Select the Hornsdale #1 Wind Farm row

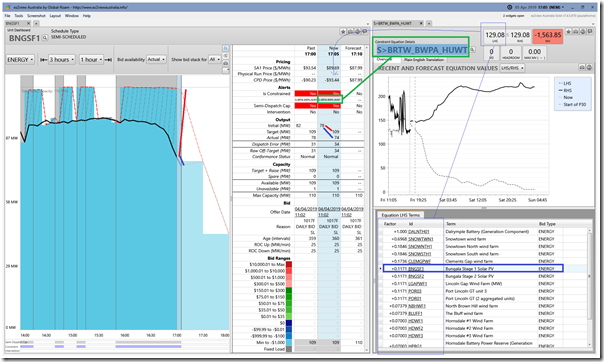click(483, 321)
